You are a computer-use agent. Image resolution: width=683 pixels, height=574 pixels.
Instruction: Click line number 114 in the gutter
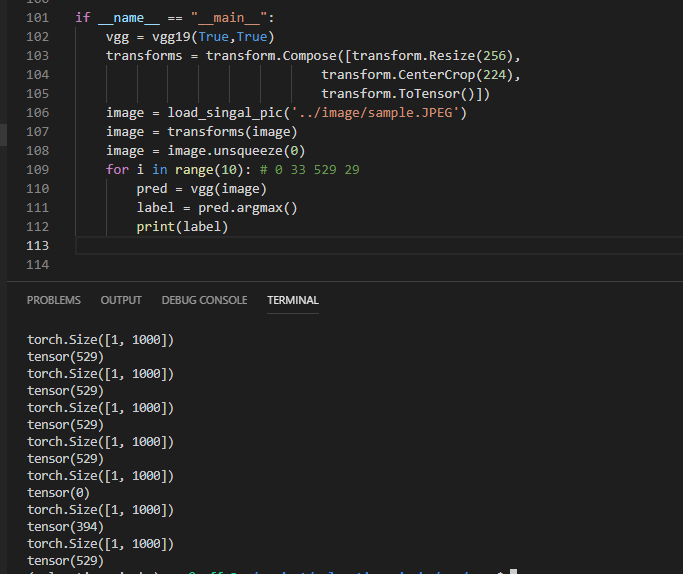click(37, 265)
